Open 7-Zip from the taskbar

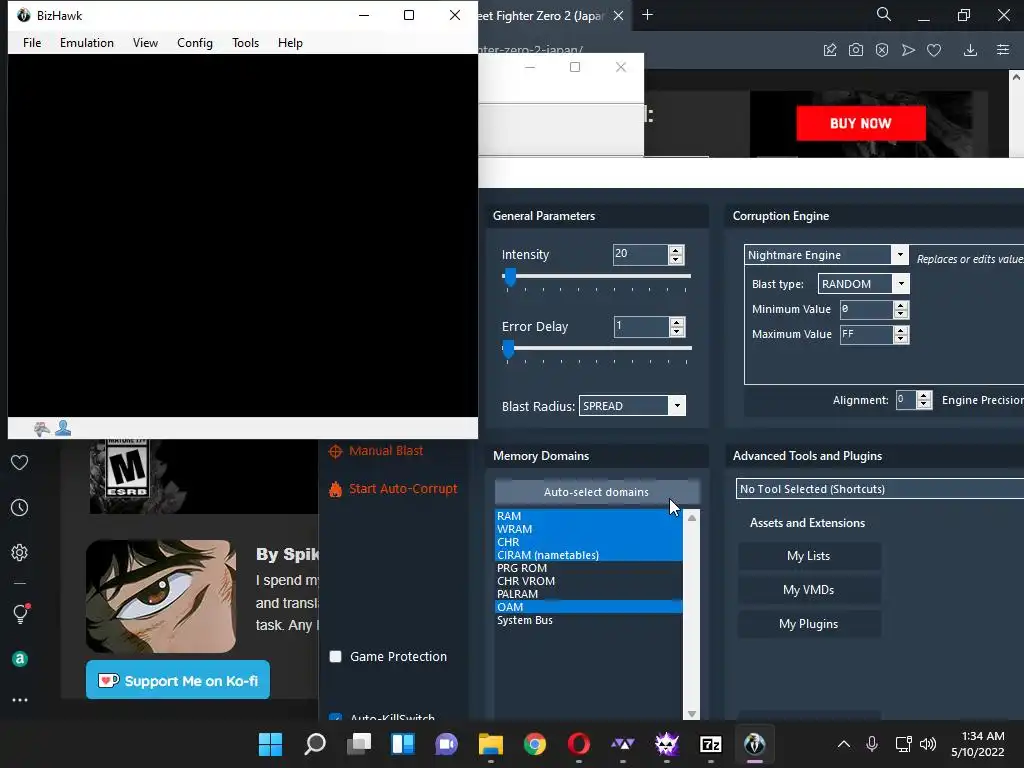click(x=711, y=744)
